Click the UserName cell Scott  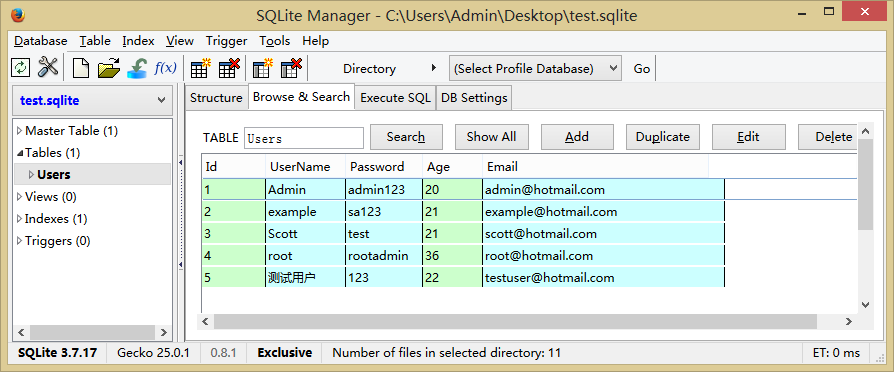pyautogui.click(x=306, y=234)
